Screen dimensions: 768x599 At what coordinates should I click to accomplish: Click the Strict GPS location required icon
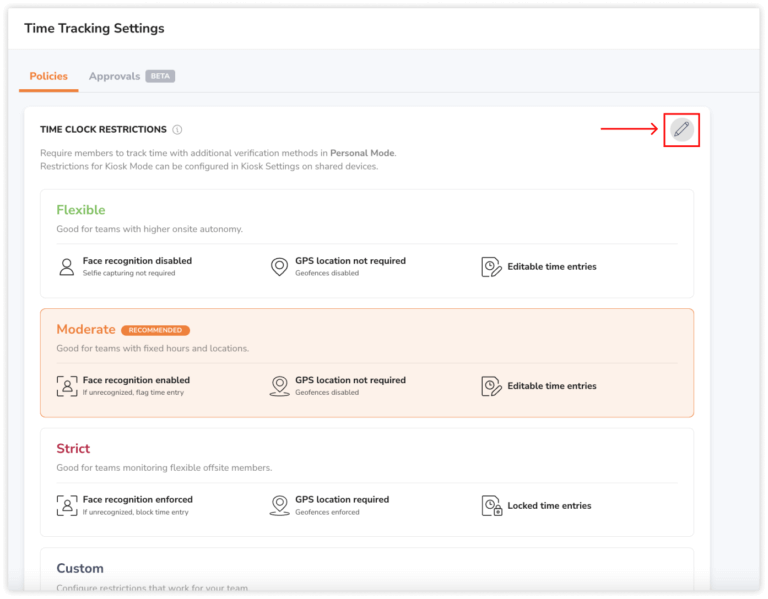tap(279, 505)
